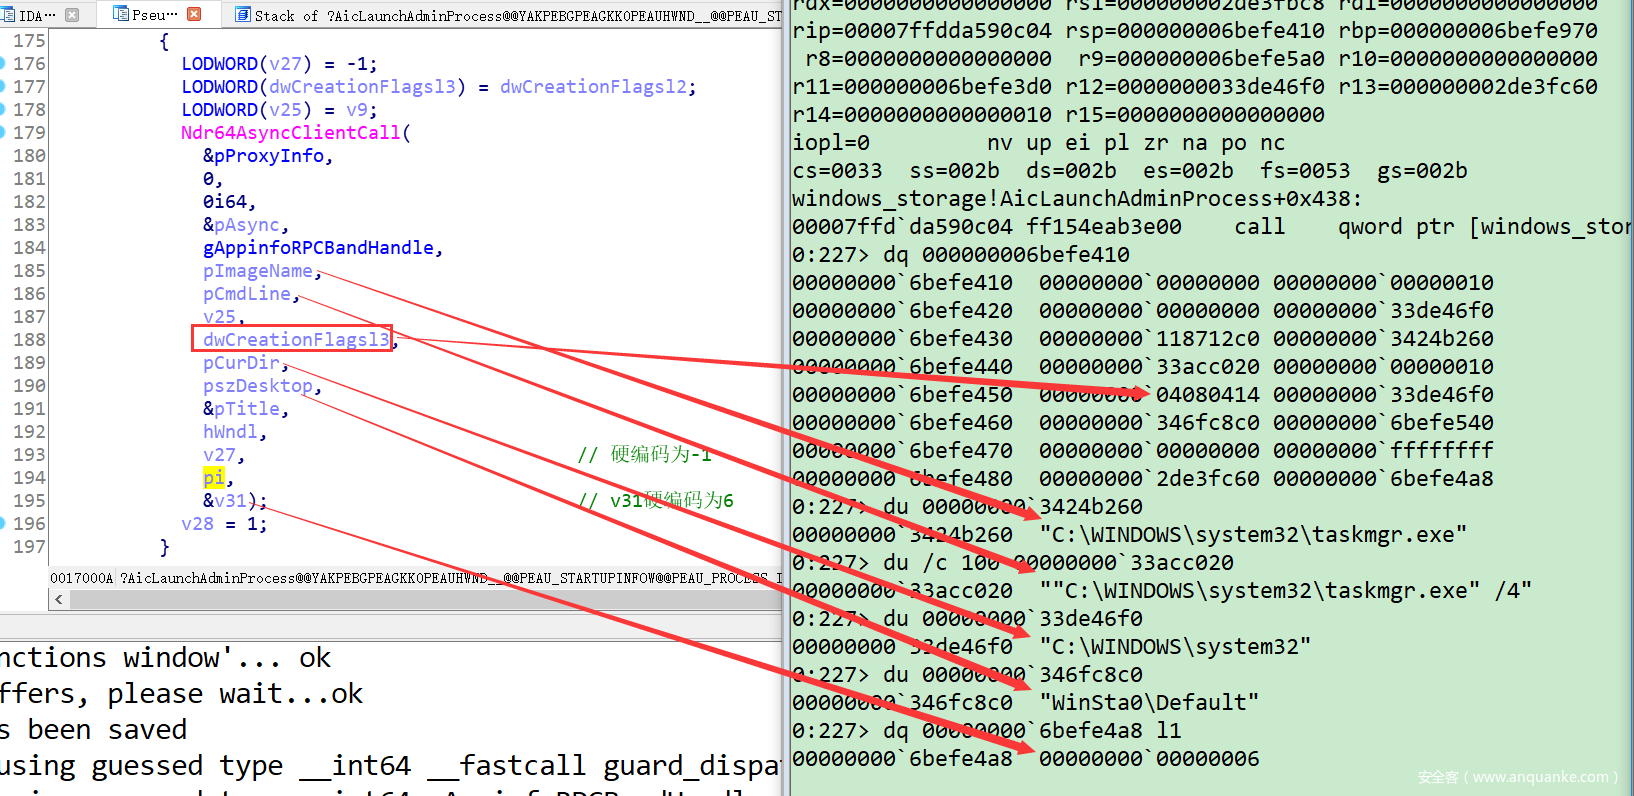This screenshot has height=796, width=1634.
Task: Click the highlighted pi variable
Action: (214, 478)
